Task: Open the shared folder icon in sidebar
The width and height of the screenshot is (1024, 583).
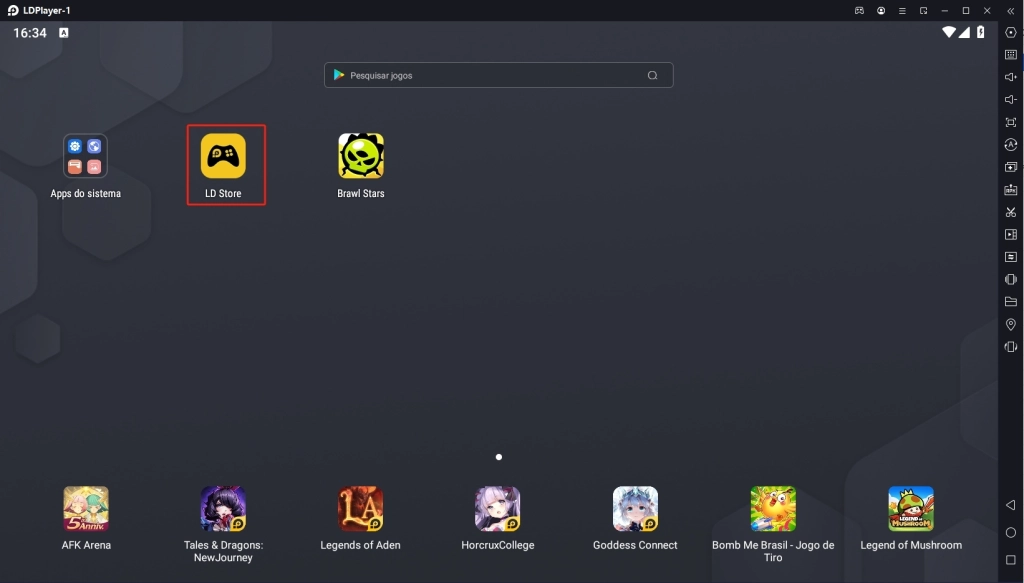Action: (1011, 302)
